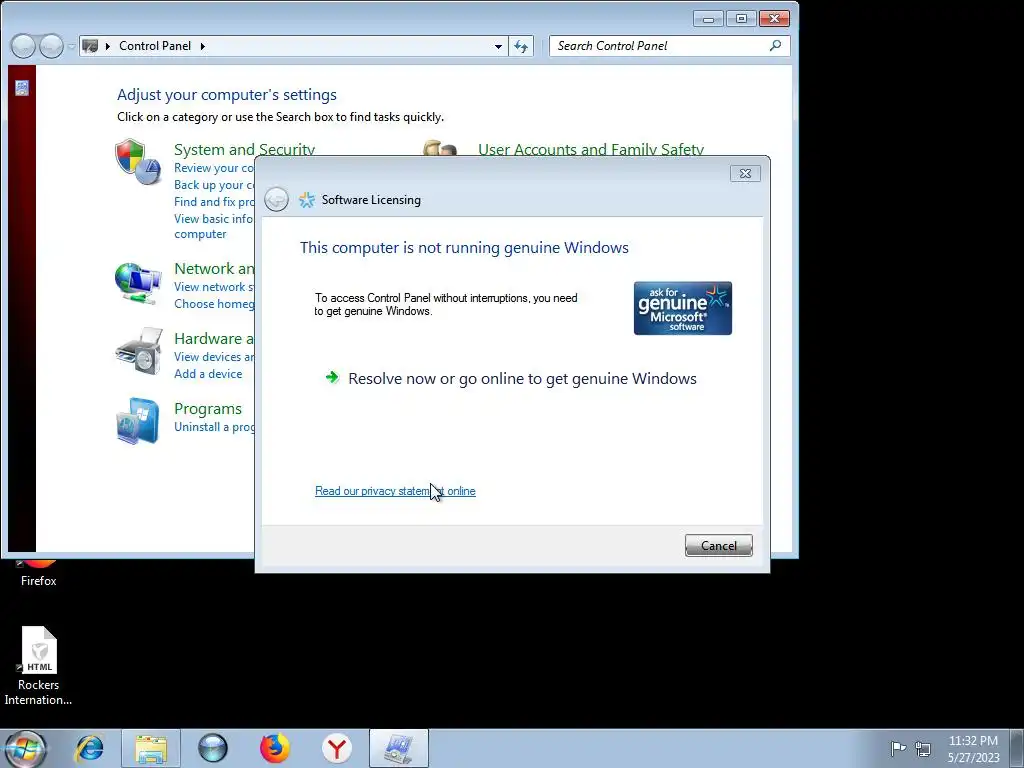Click the search magnifier icon
The height and width of the screenshot is (768, 1024).
[775, 46]
